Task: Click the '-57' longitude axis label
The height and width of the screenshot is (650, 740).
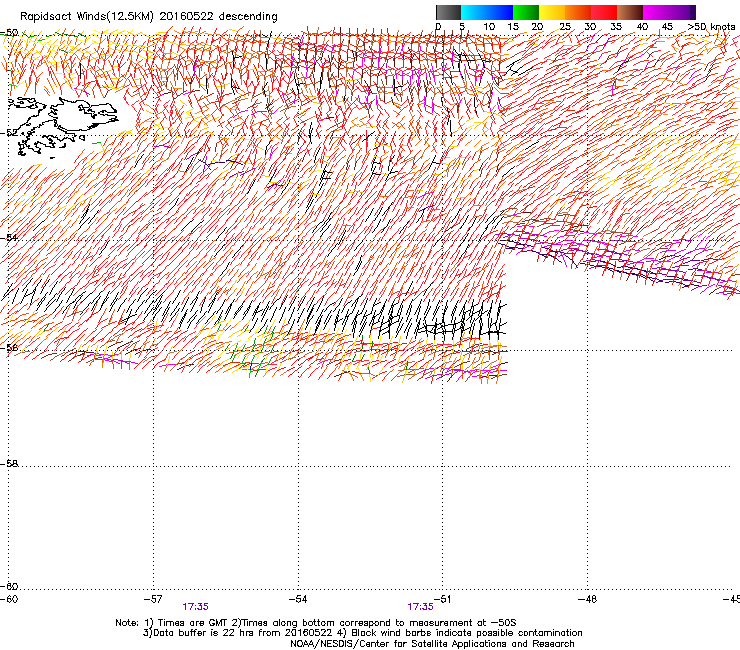Action: click(x=153, y=599)
